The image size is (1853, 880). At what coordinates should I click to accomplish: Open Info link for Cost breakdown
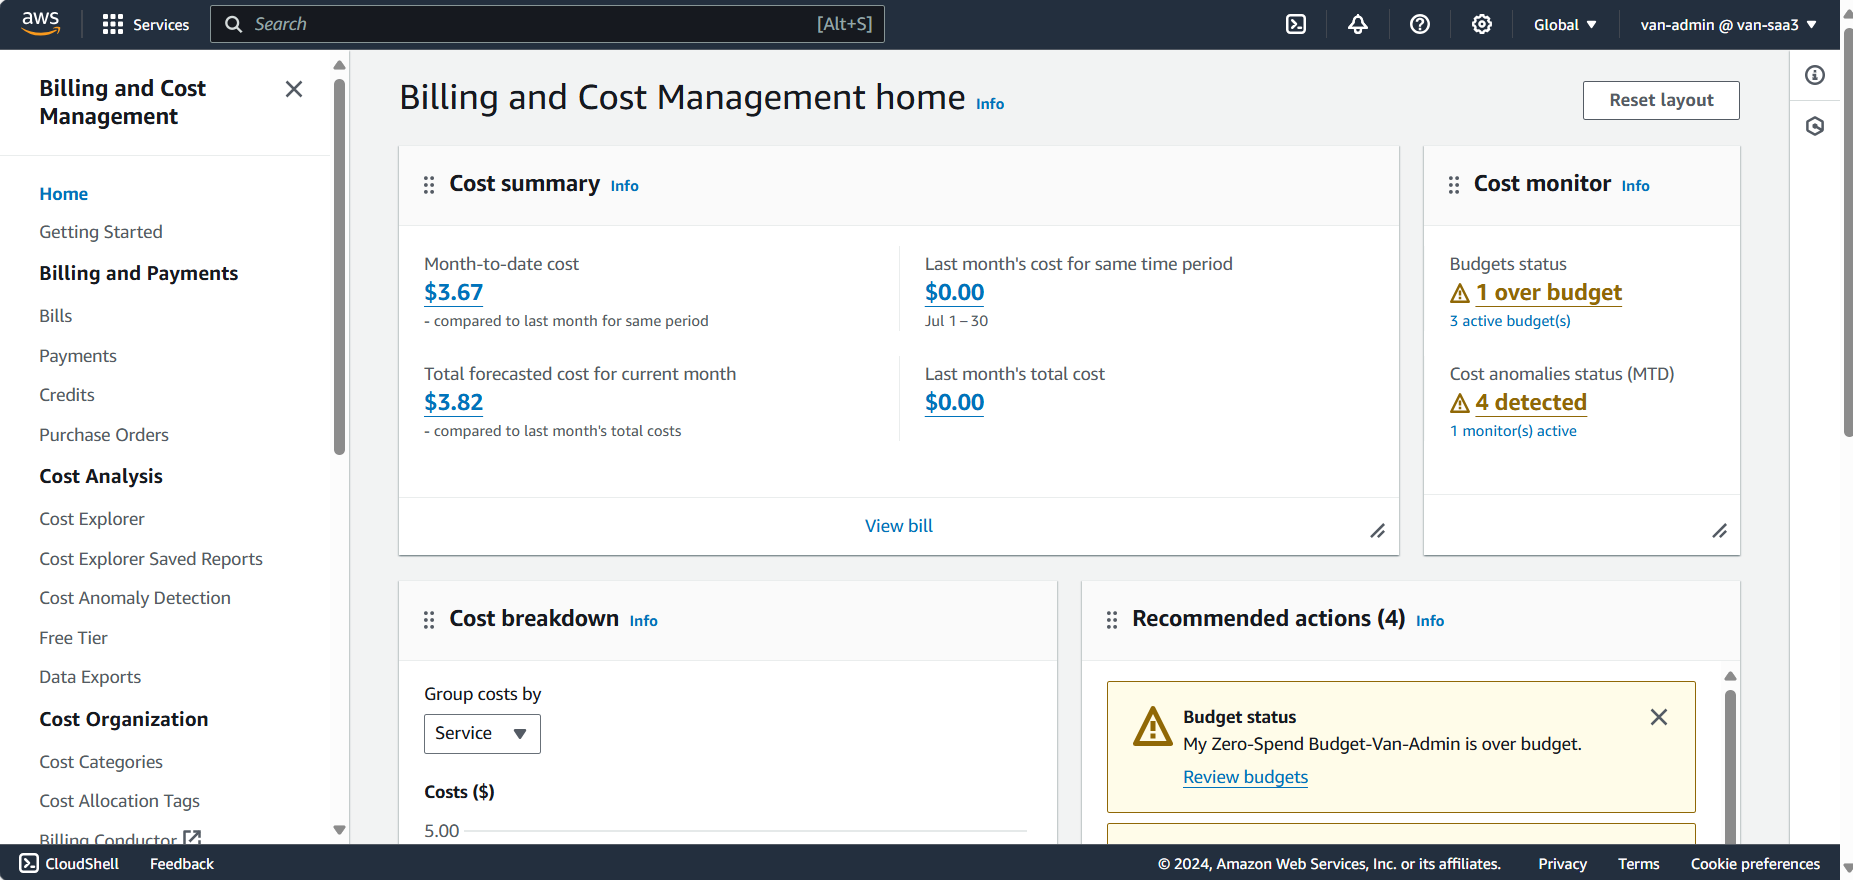[644, 621]
